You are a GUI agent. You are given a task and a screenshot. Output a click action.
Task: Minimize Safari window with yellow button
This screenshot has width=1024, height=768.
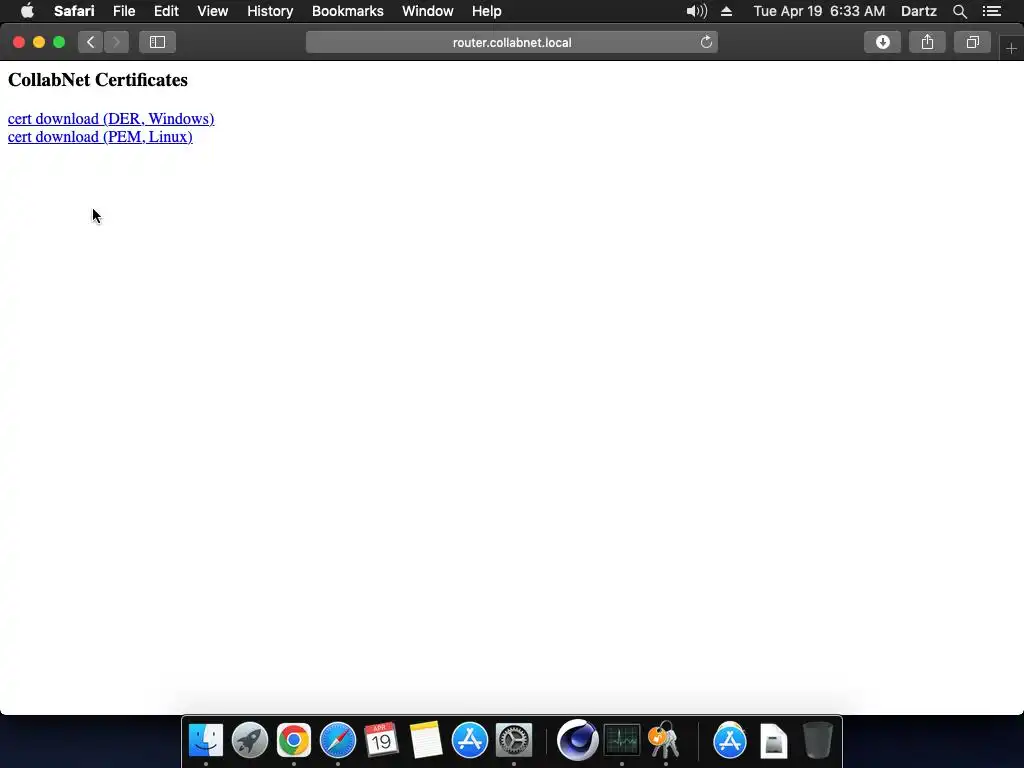tap(39, 42)
